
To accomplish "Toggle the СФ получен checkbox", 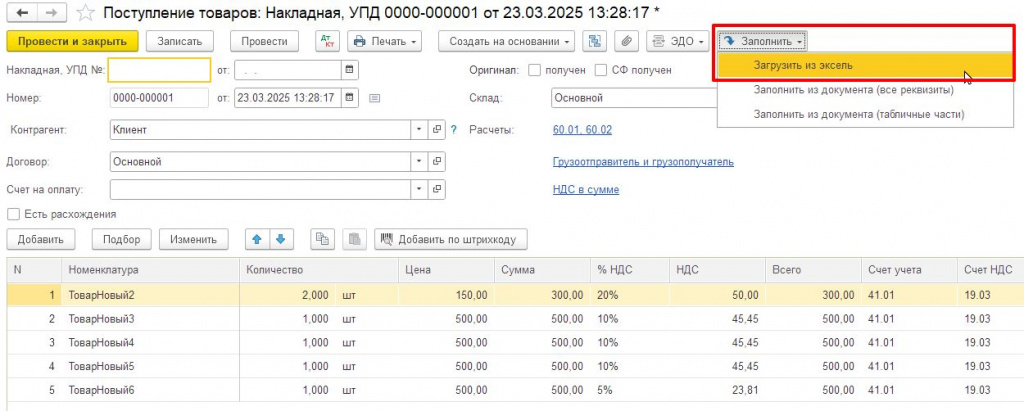I will [600, 70].
